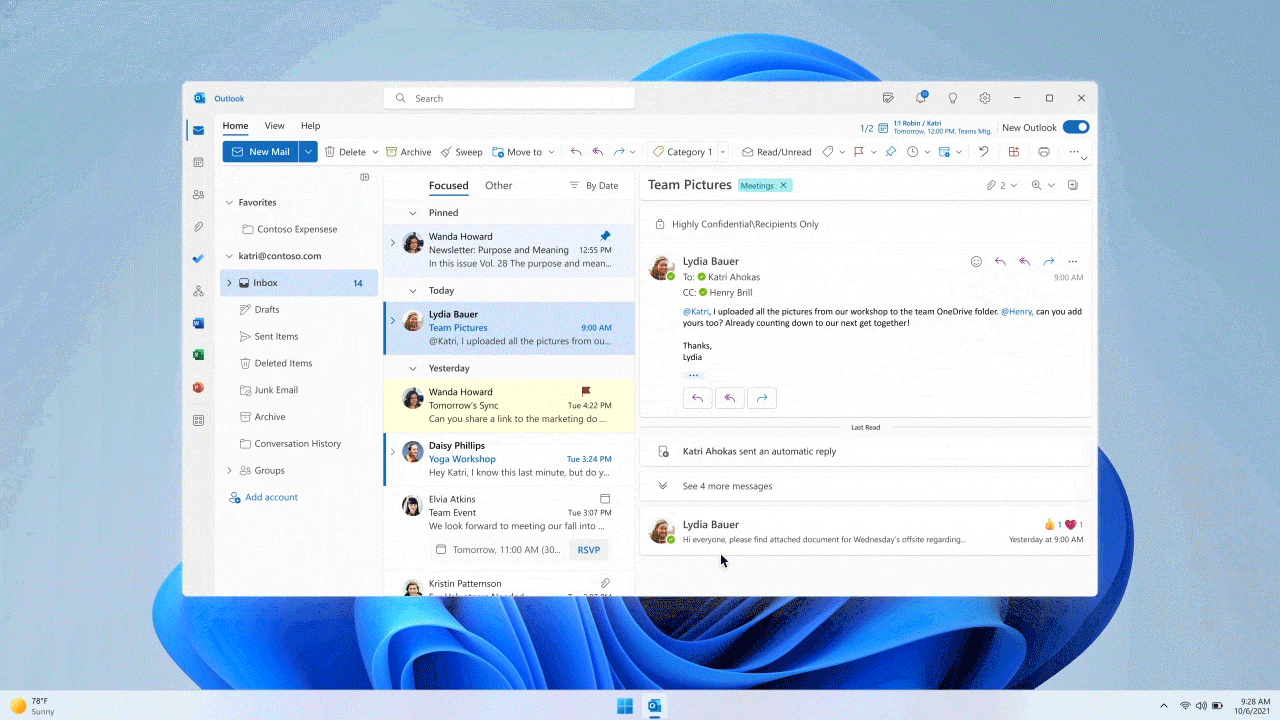Mark the message Read/Unread from the ribbon
Image resolution: width=1280 pixels, height=720 pixels.
[x=778, y=151]
